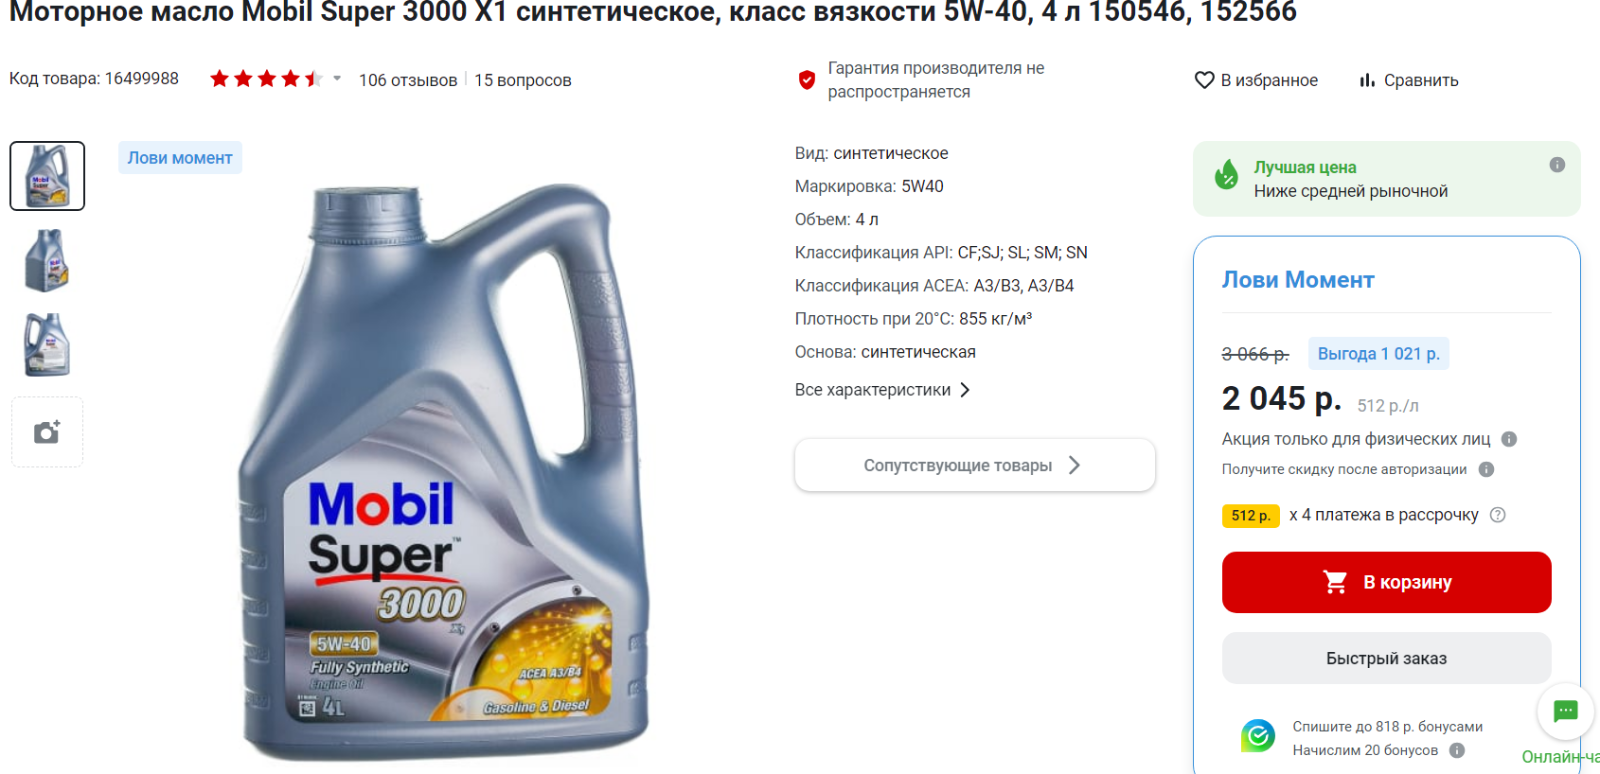Click the compare bars icon next to Сравнить
The image size is (1600, 774).
[x=1366, y=80]
